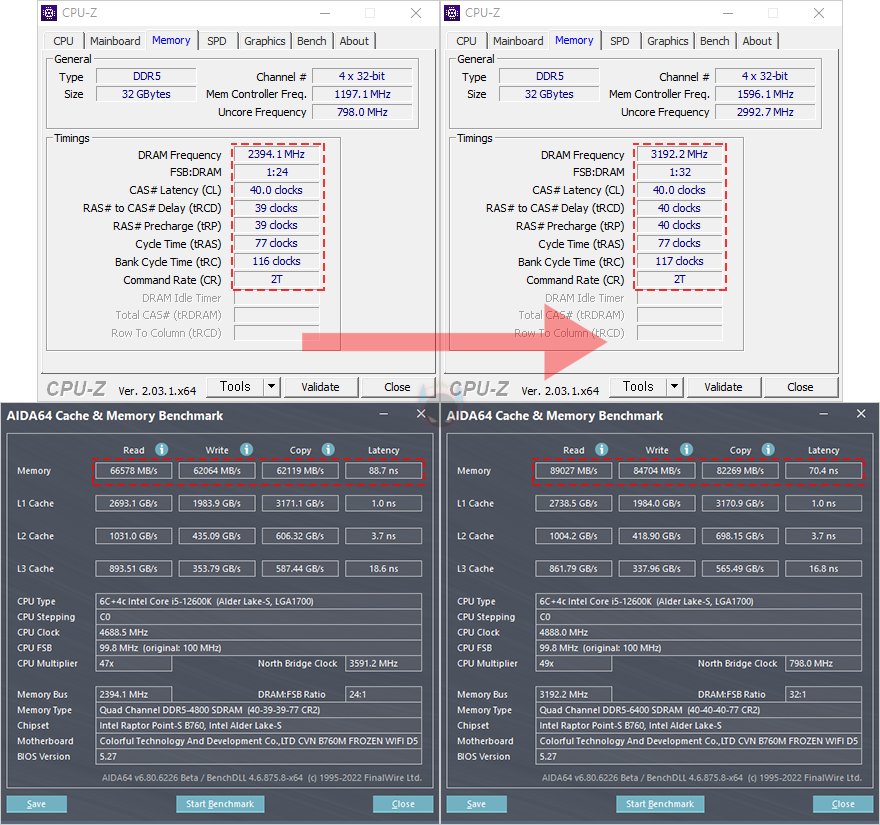Switch to Mainboard tab in left CPU-Z
This screenshot has width=880, height=825.
(x=115, y=41)
